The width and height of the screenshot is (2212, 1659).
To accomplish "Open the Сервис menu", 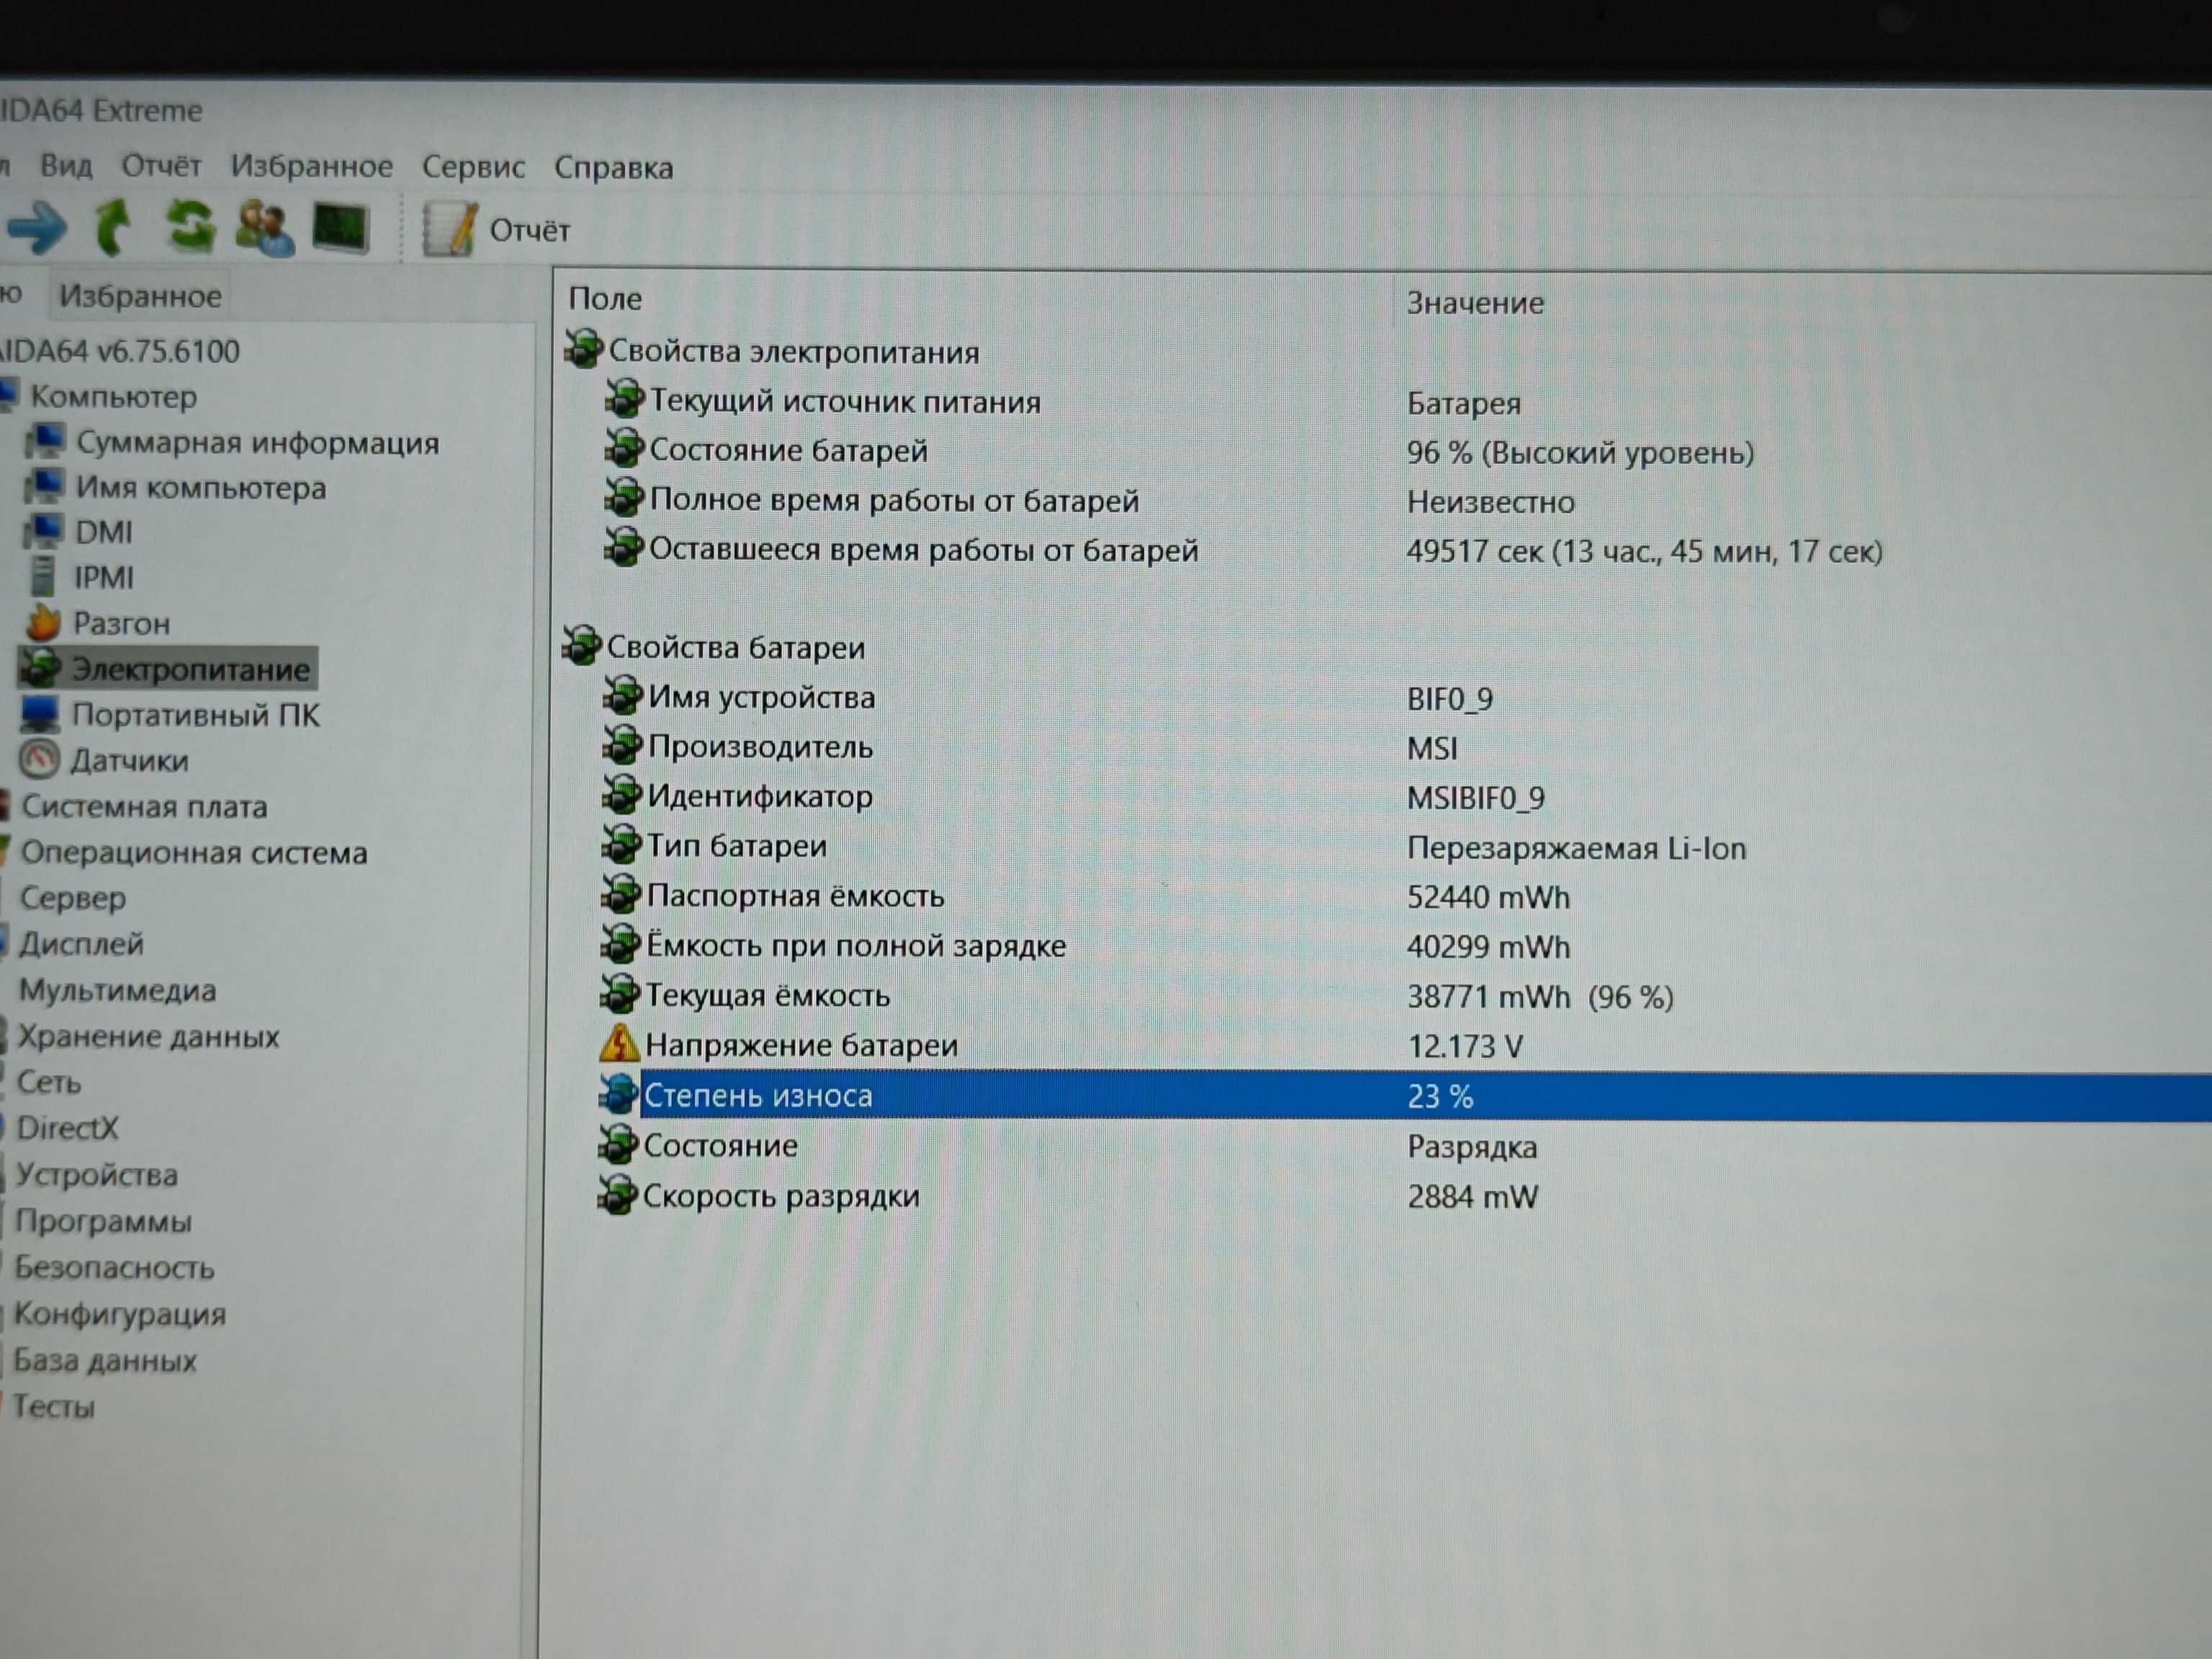I will click(473, 167).
